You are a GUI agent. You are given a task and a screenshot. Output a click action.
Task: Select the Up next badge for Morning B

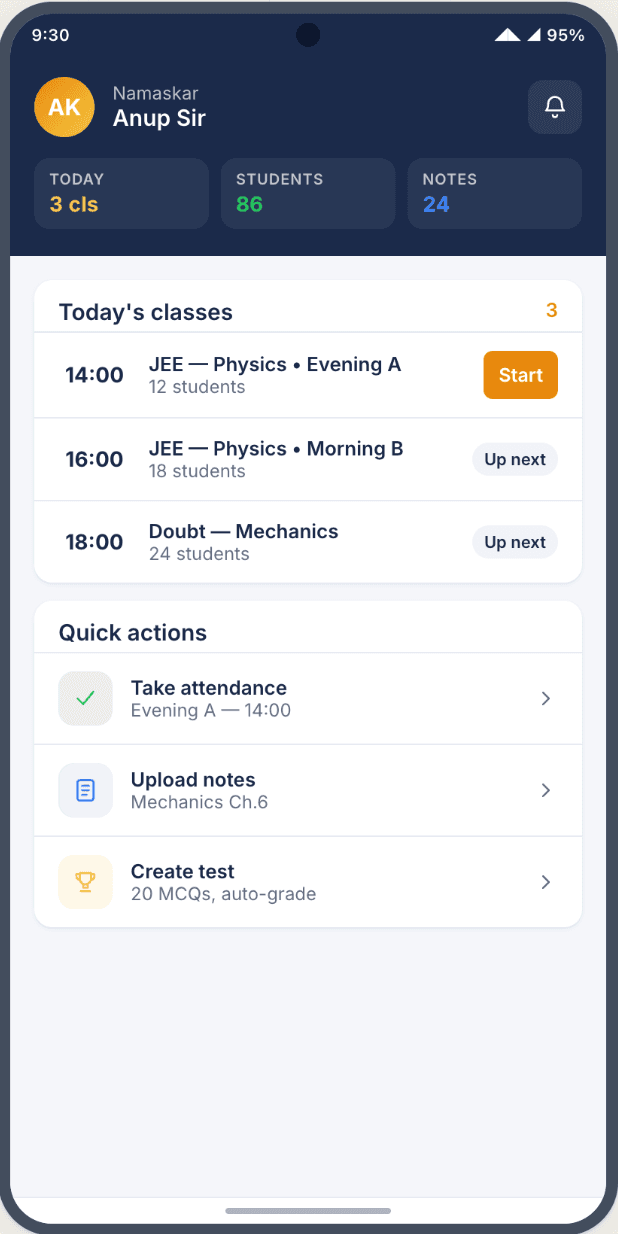pyautogui.click(x=514, y=459)
